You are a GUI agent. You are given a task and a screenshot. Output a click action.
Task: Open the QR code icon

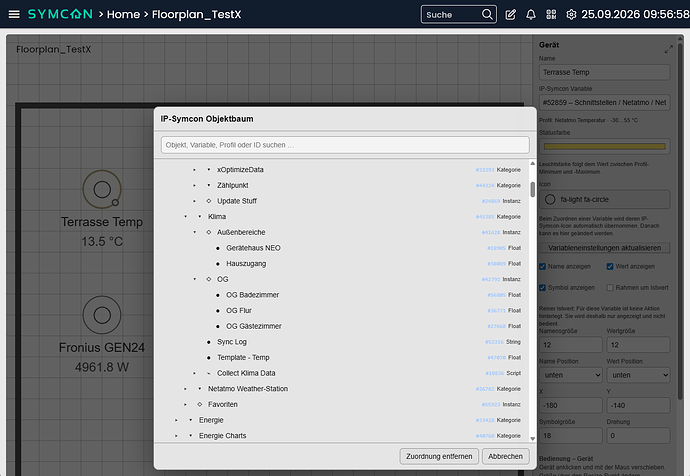[x=551, y=15]
